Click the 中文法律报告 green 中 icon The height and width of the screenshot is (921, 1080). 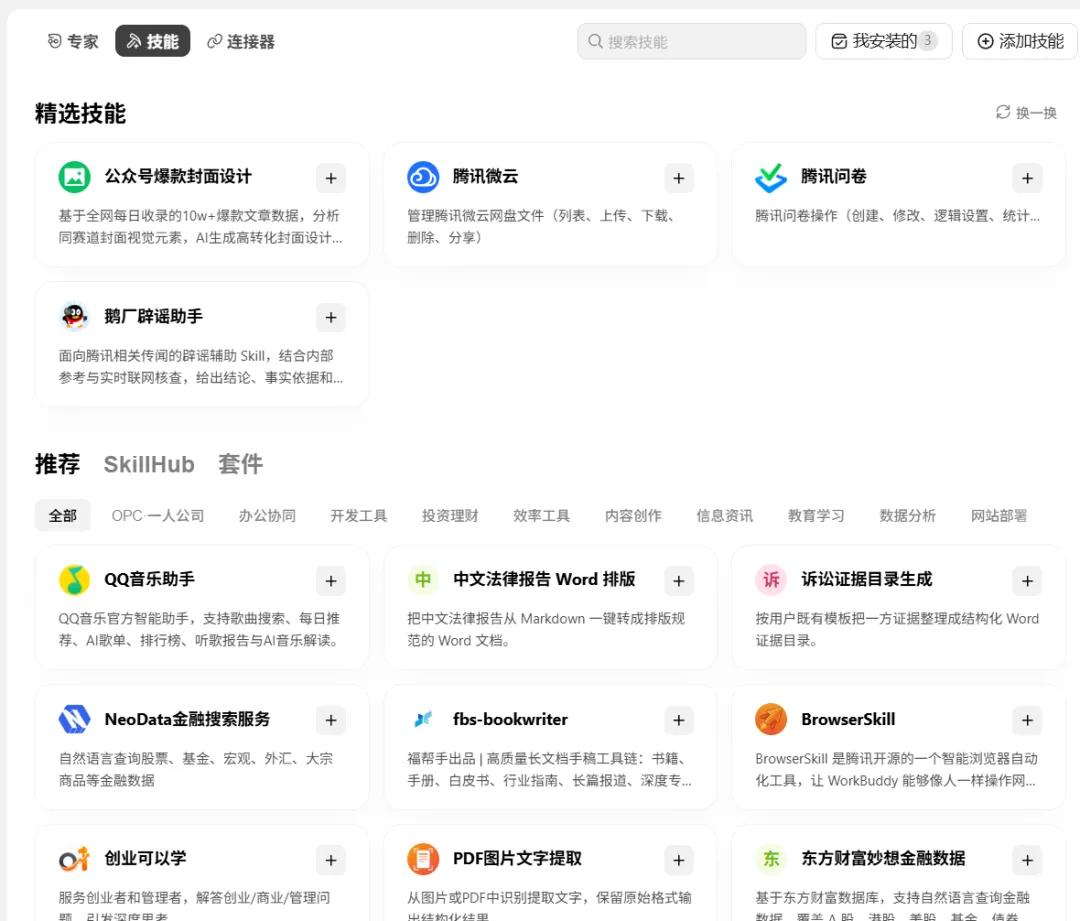423,580
